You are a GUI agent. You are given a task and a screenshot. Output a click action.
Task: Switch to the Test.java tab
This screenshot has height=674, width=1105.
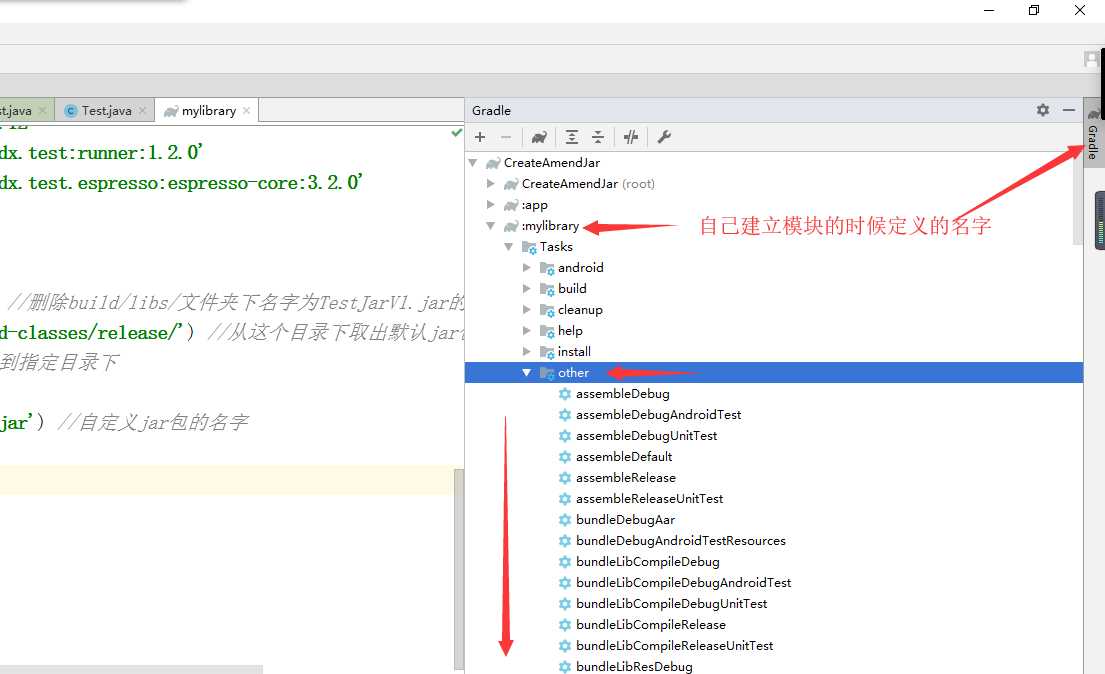coord(106,111)
